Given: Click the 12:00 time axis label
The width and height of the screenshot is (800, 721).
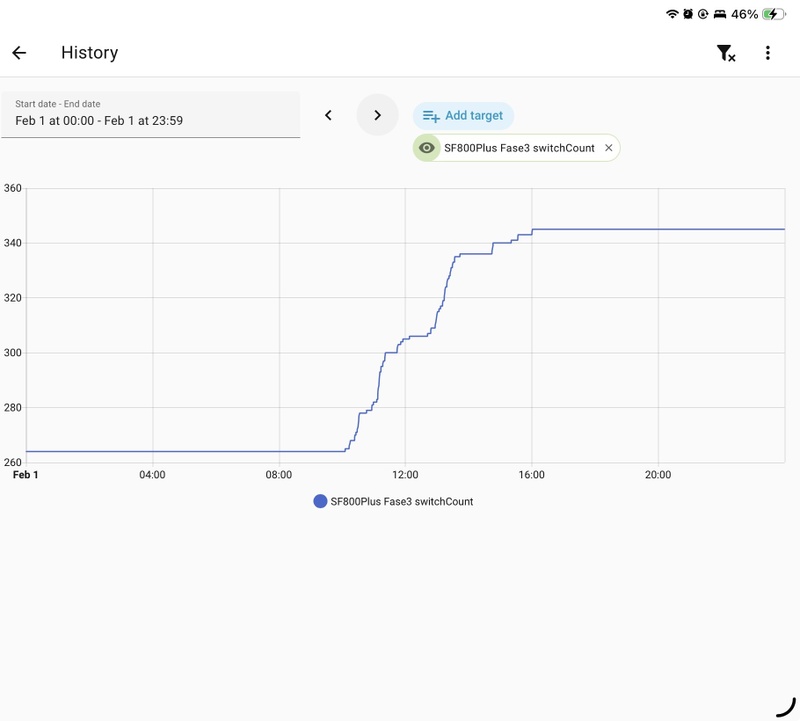Looking at the screenshot, I should tap(405, 475).
